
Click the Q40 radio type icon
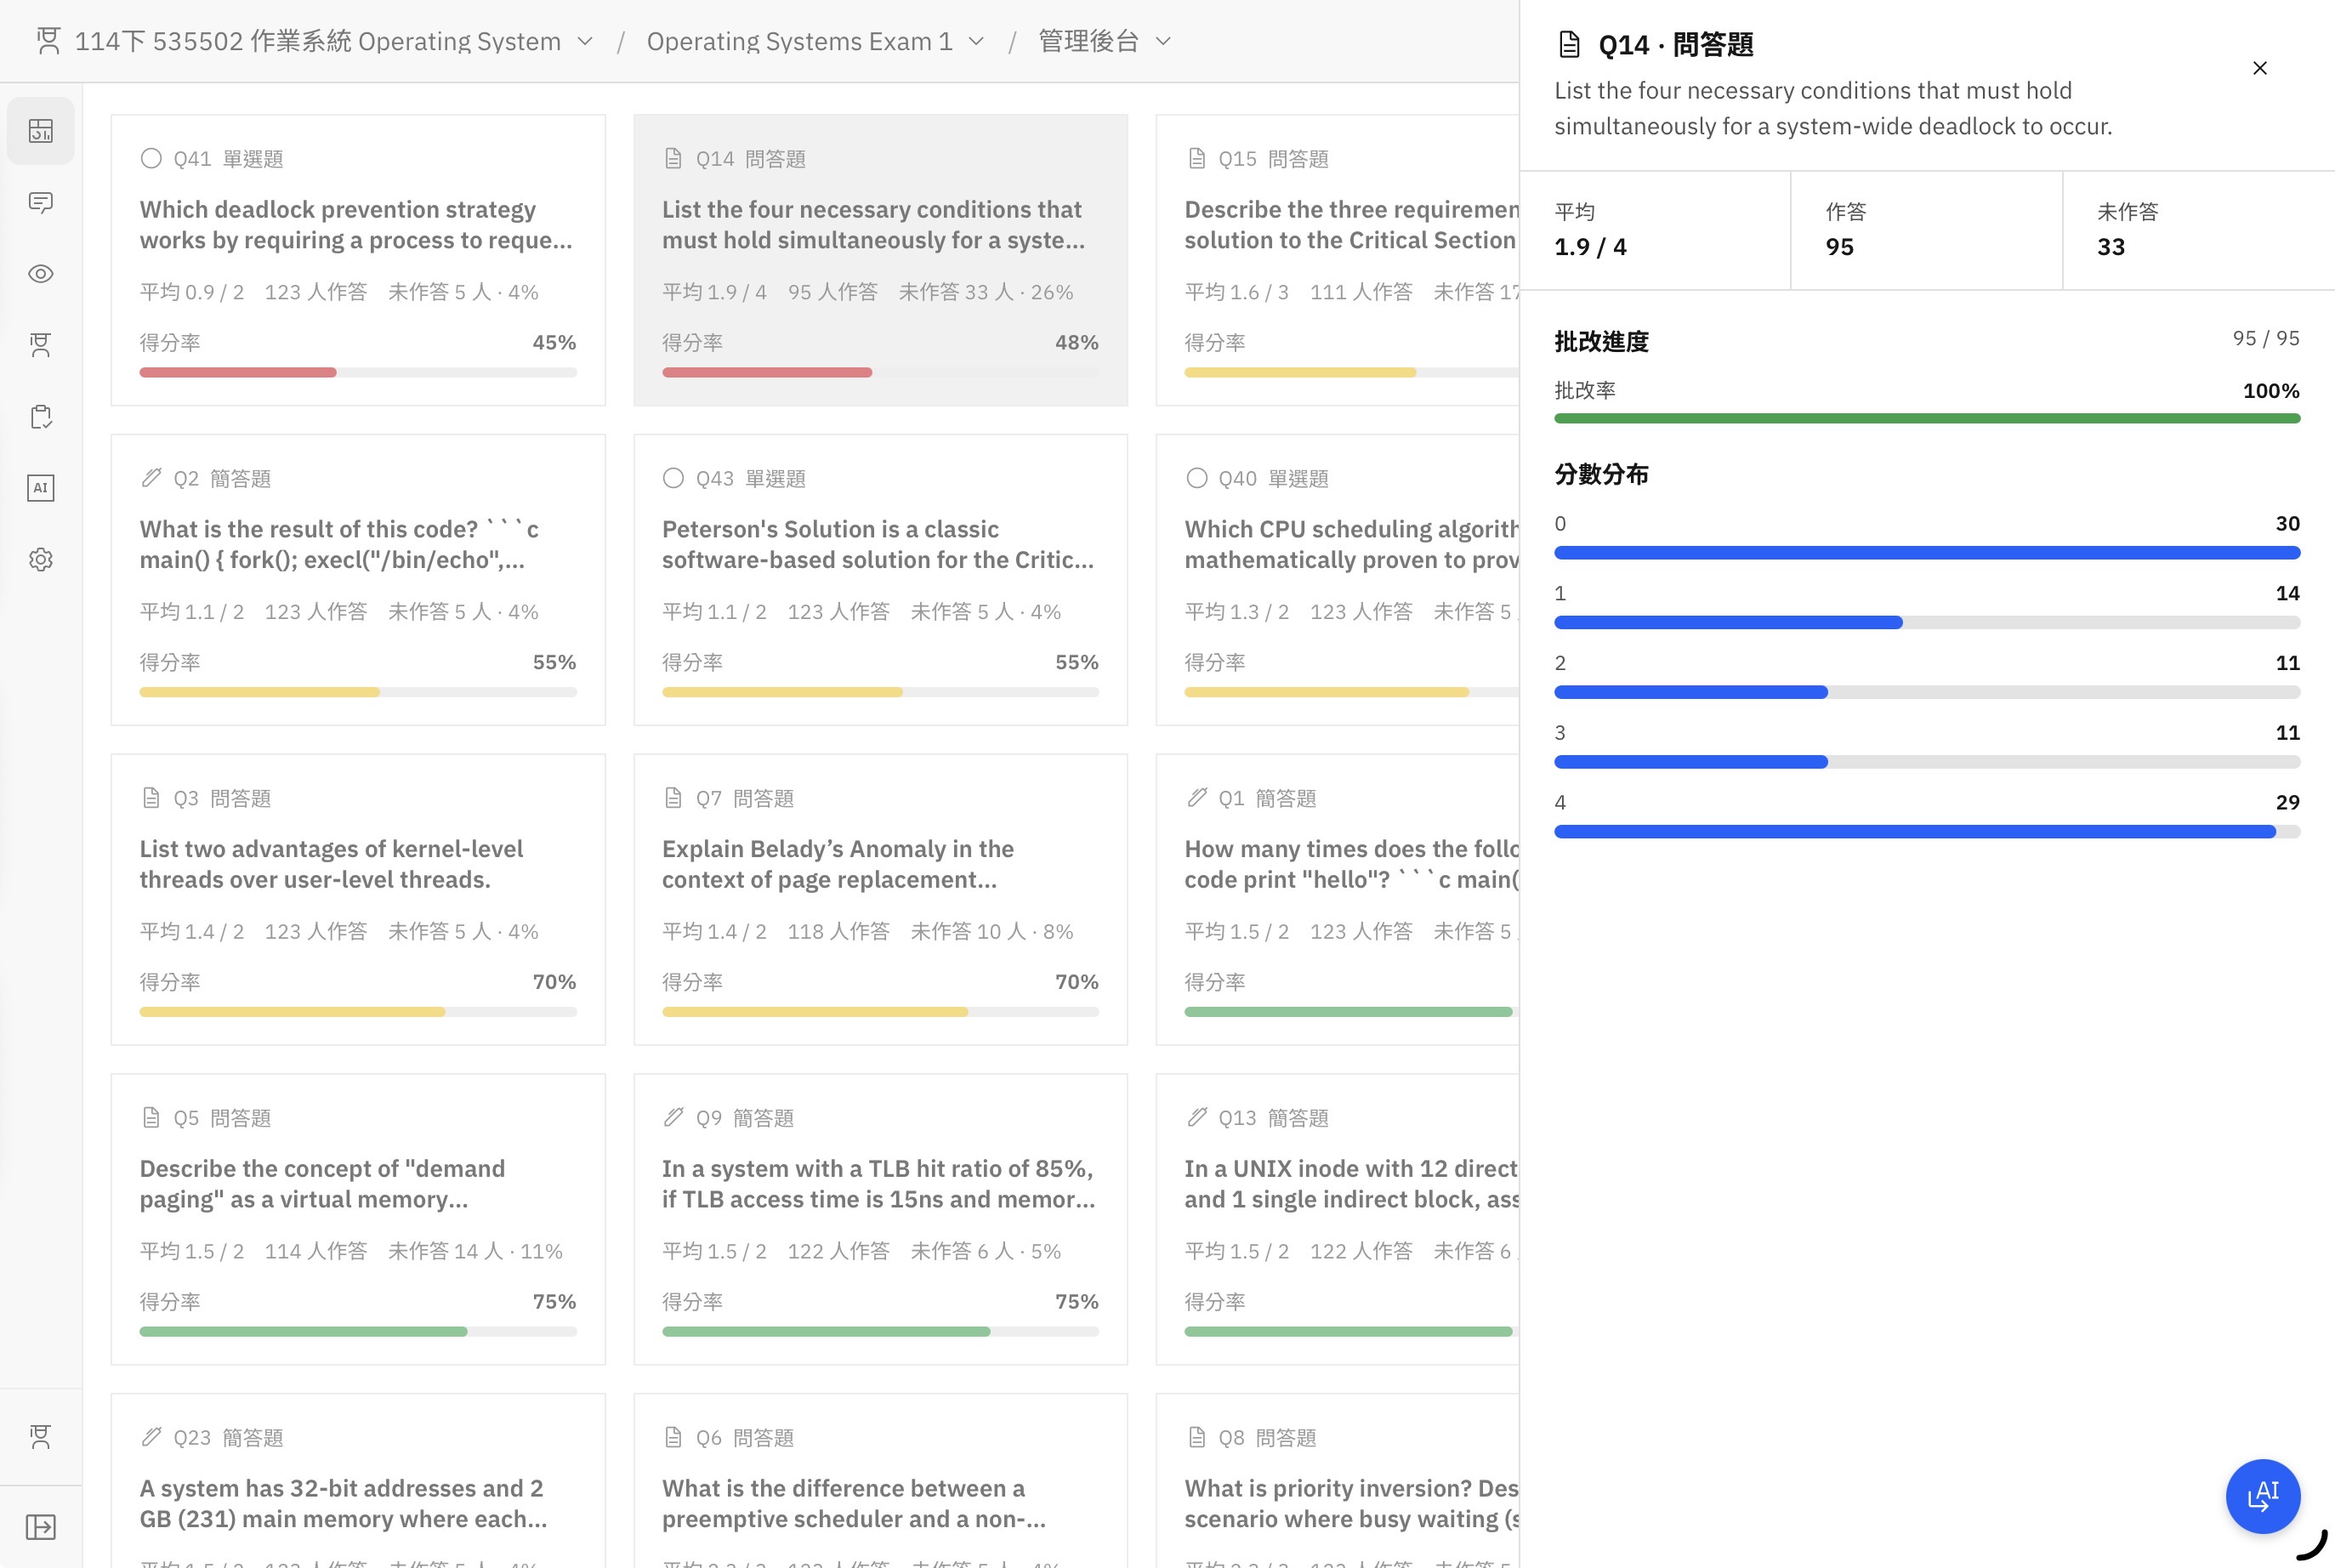coord(1196,478)
